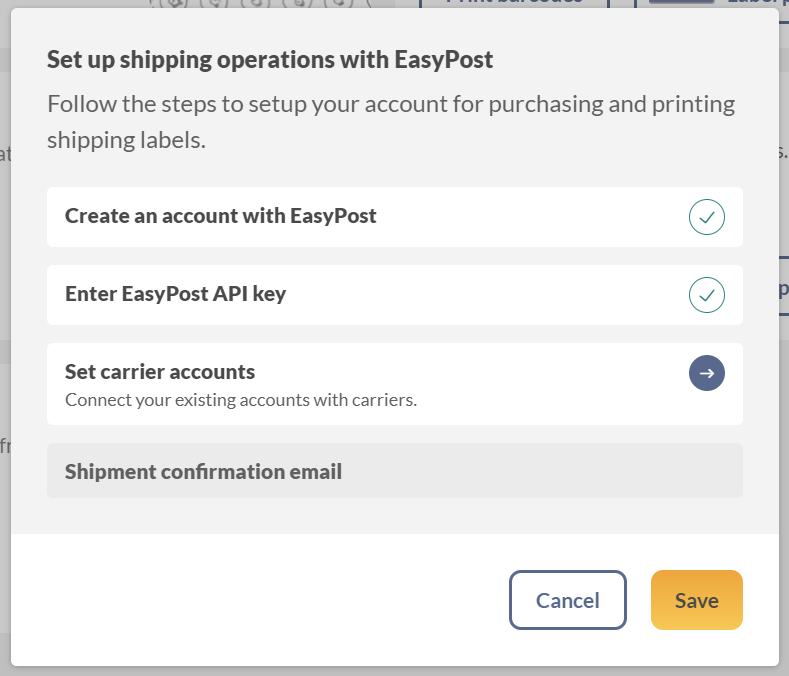This screenshot has width=789, height=676.
Task: Cancel the EasyPost setup dialog
Action: pos(568,600)
